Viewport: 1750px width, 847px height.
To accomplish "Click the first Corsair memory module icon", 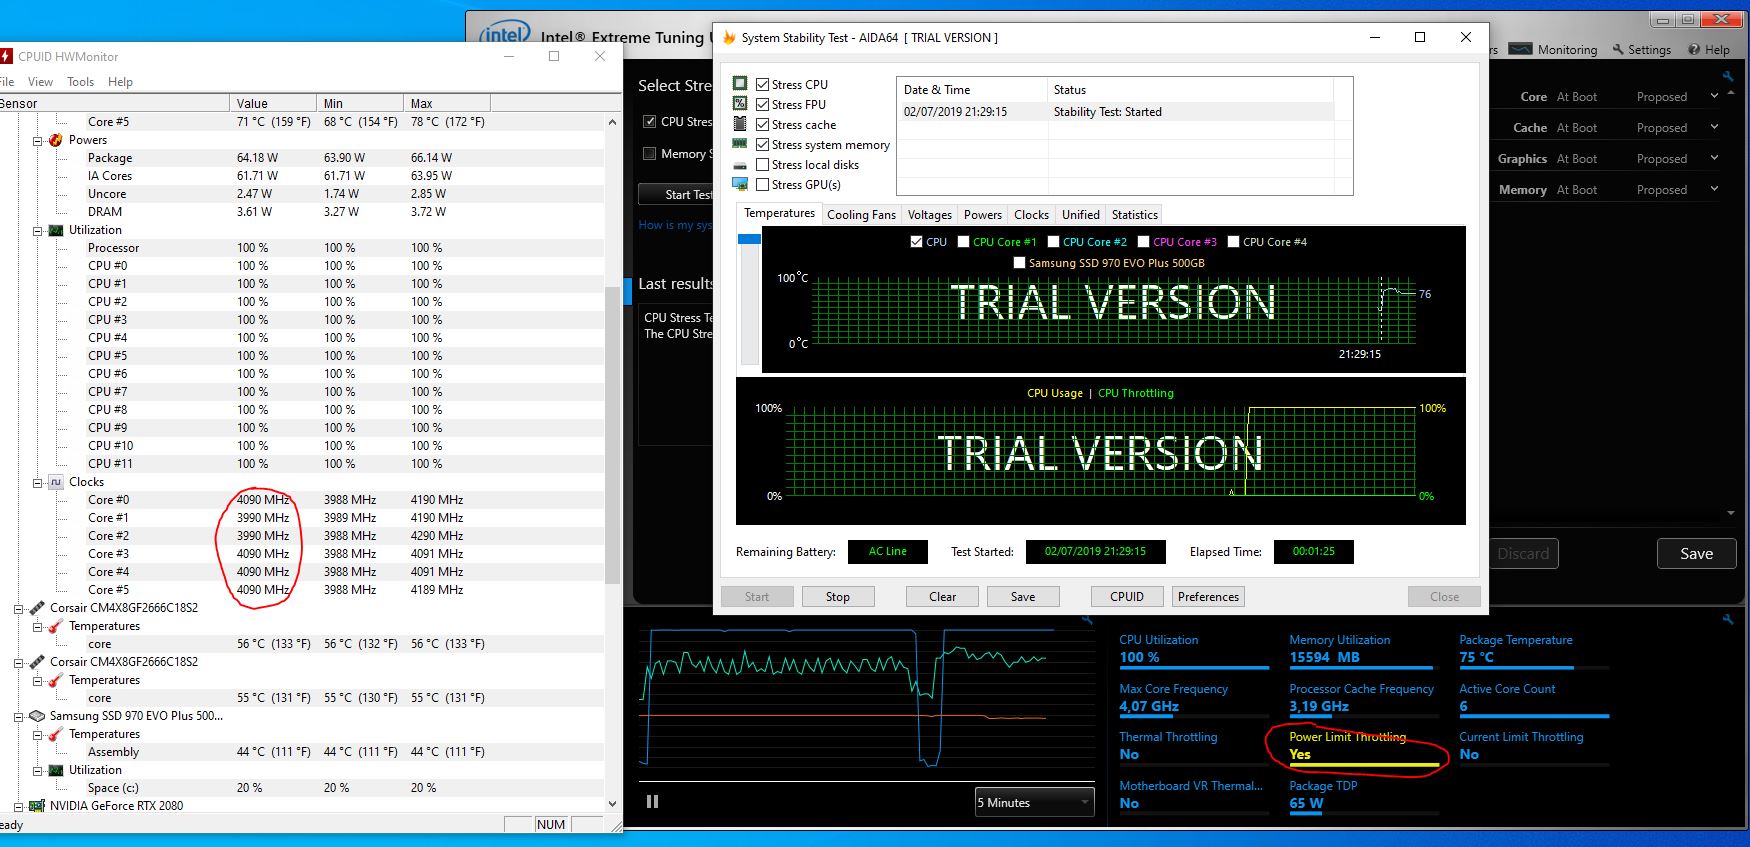I will 37,608.
